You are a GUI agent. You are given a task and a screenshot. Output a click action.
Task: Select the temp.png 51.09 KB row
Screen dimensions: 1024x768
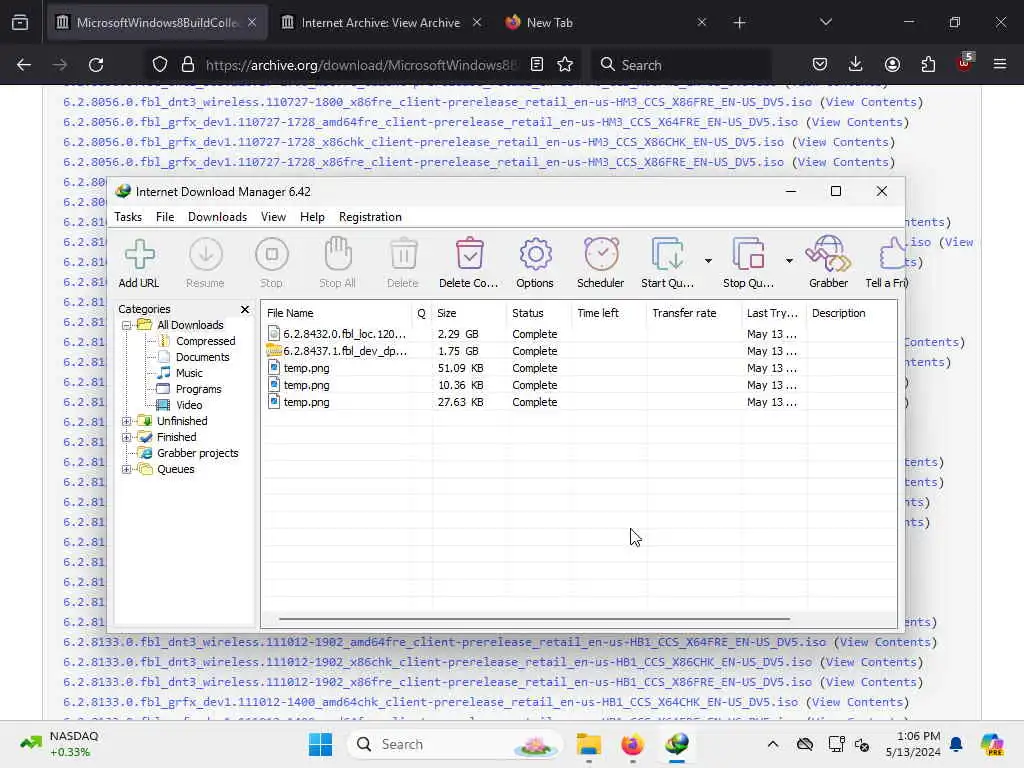[579, 368]
